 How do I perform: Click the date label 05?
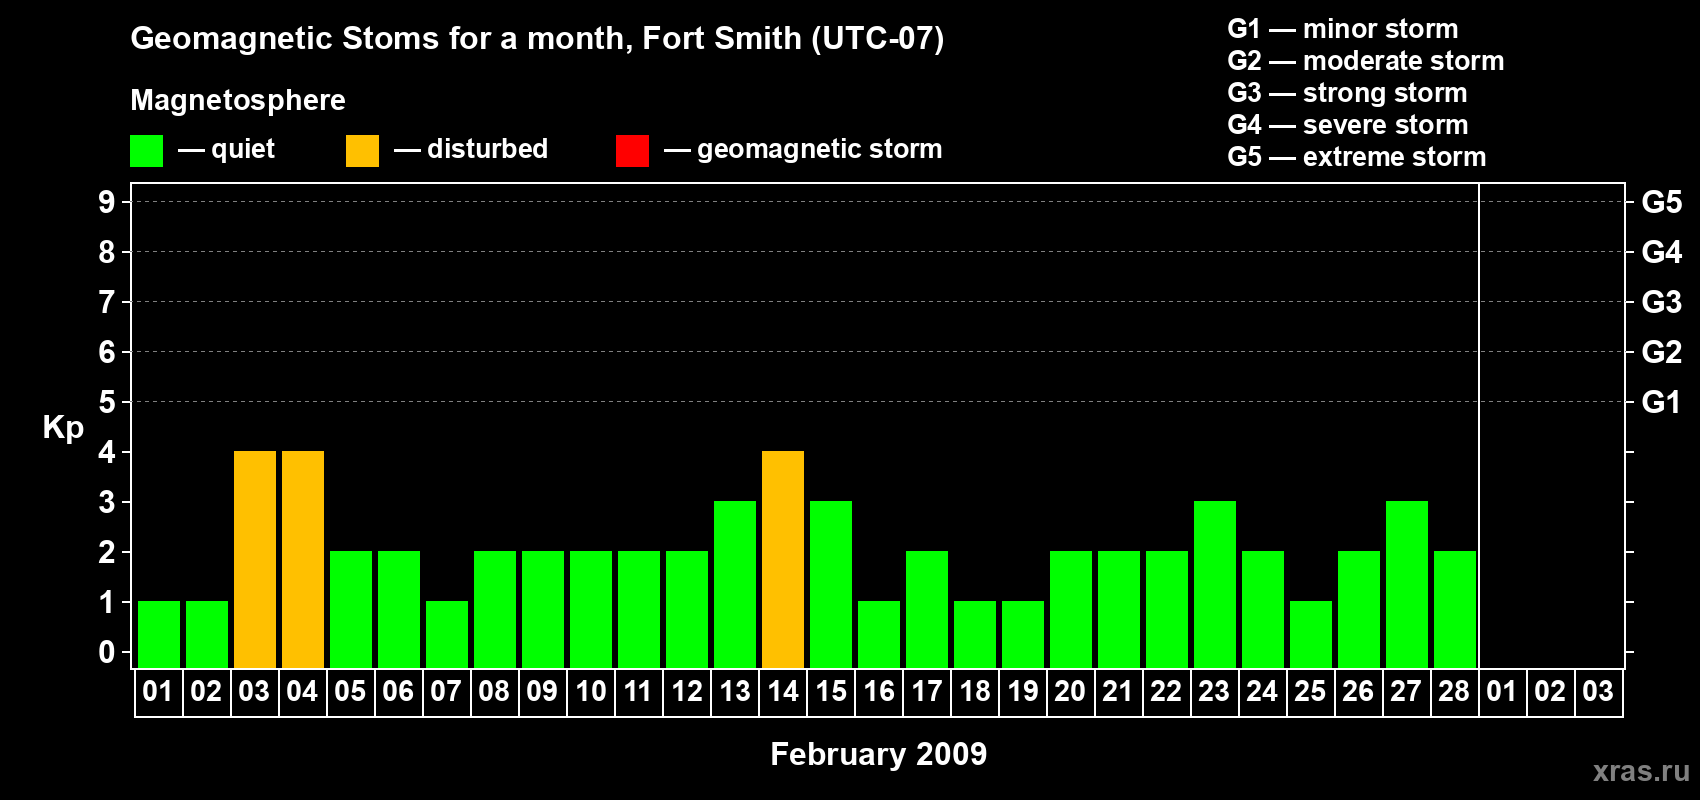pyautogui.click(x=350, y=691)
